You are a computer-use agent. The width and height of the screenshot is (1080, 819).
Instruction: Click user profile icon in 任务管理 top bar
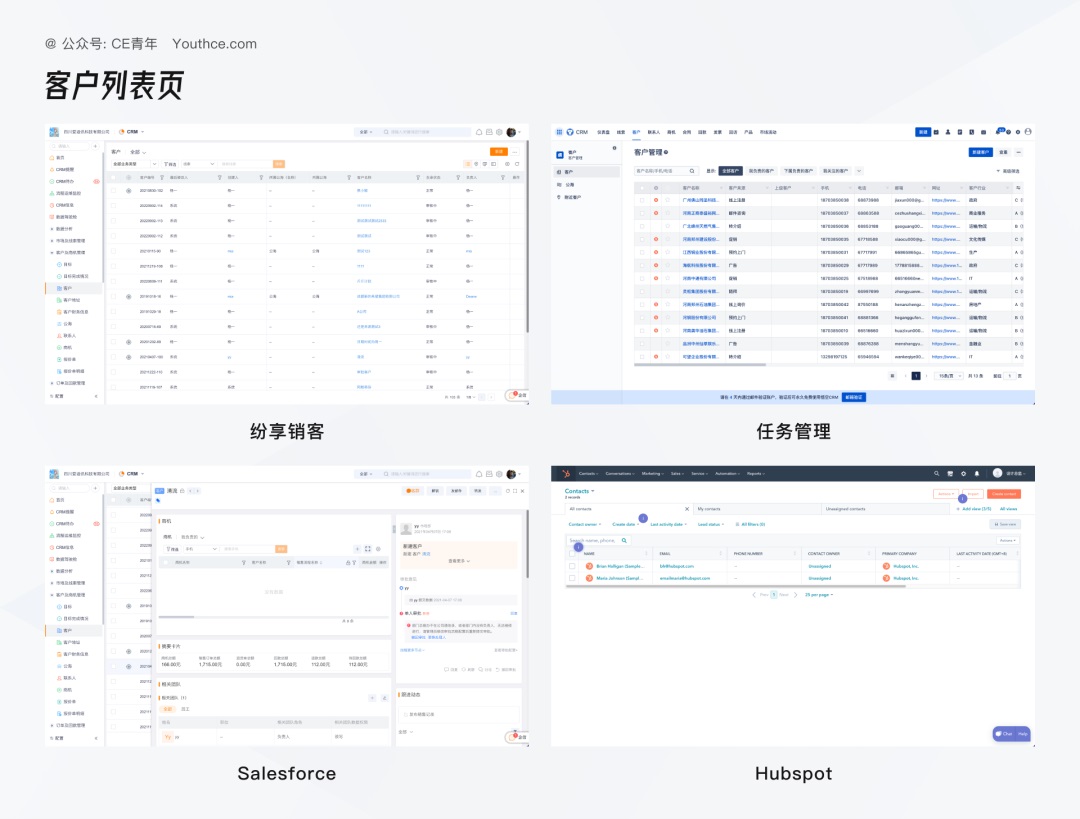1028,132
